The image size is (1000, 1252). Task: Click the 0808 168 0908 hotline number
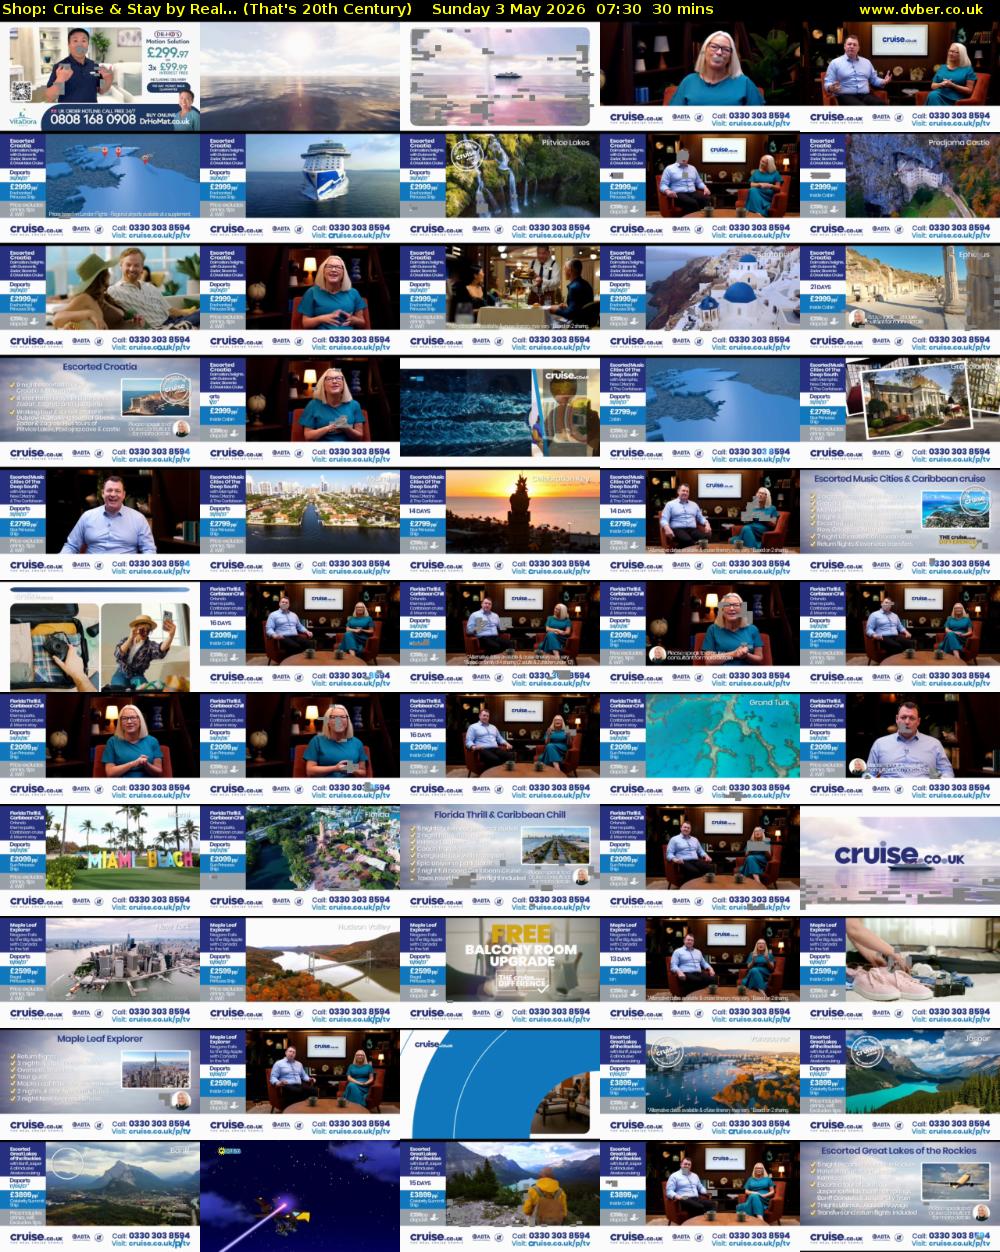(x=92, y=118)
